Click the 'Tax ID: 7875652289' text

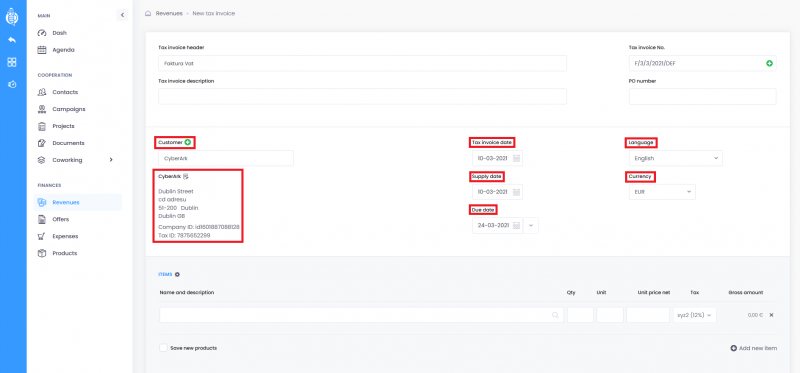pyautogui.click(x=184, y=235)
